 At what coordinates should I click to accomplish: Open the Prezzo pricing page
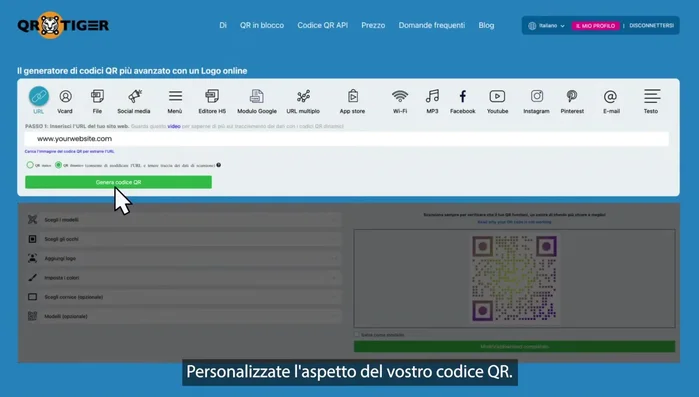[x=373, y=25]
